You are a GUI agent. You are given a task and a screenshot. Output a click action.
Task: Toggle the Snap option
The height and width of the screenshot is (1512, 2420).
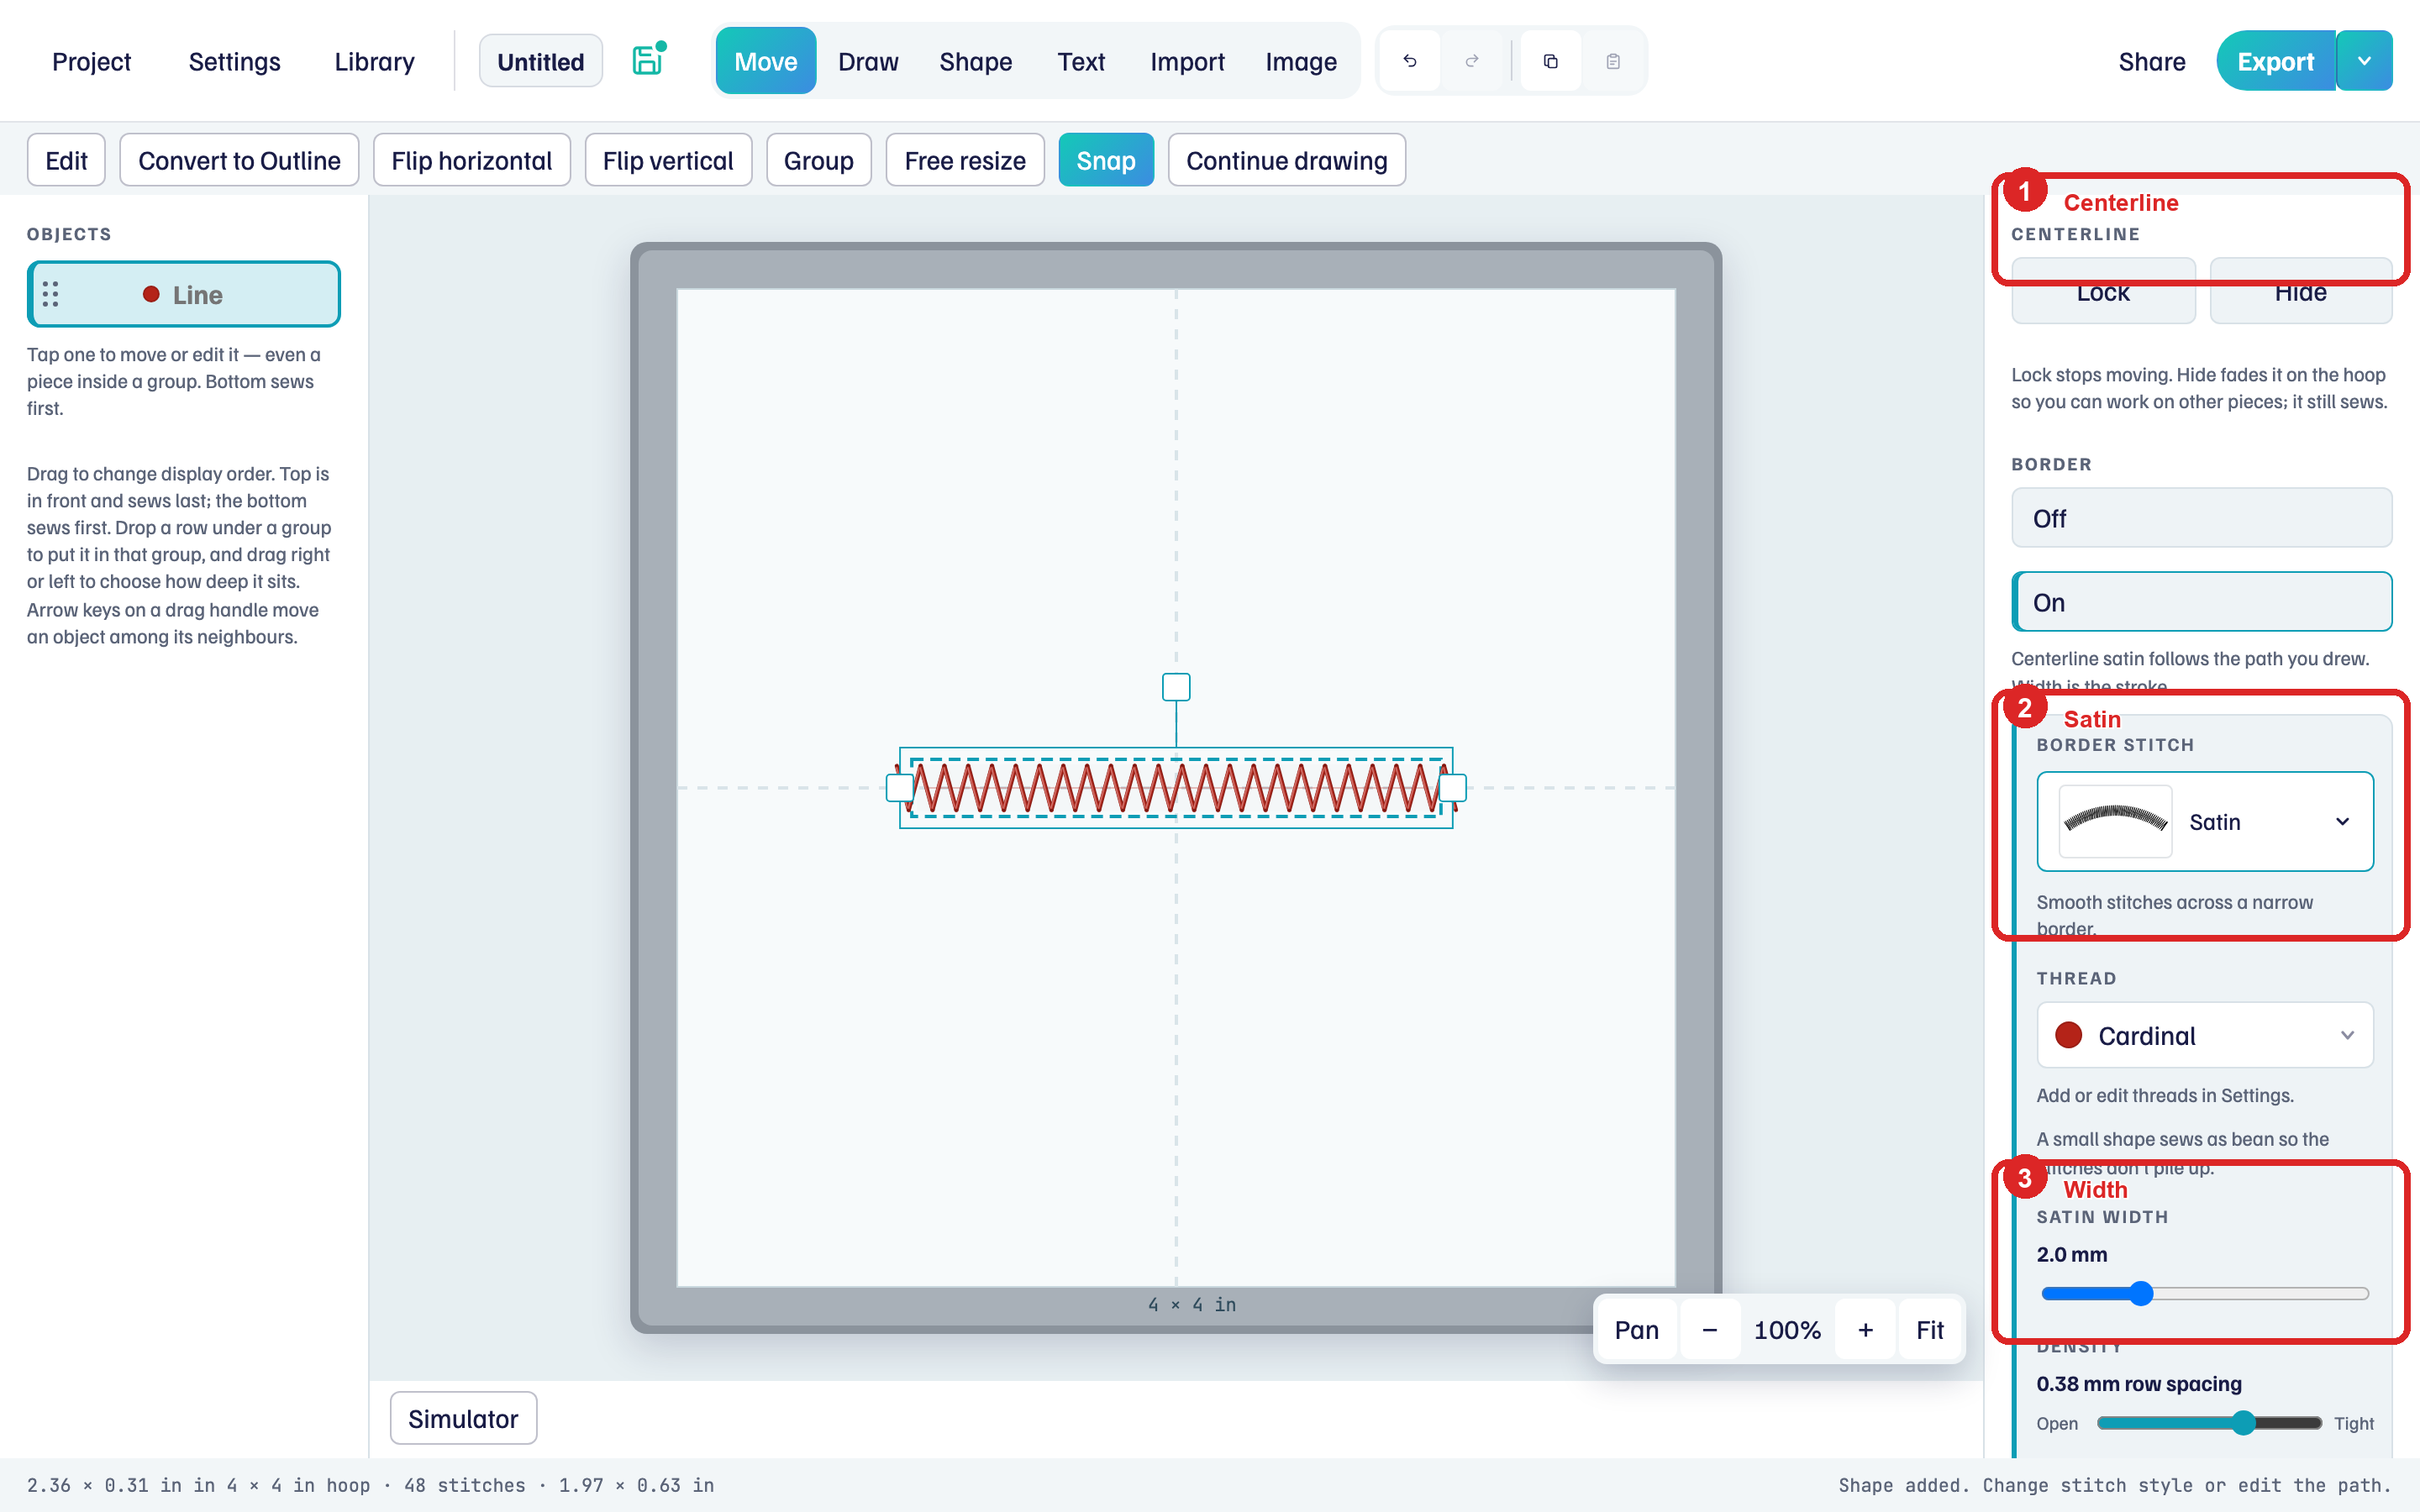(x=1106, y=160)
